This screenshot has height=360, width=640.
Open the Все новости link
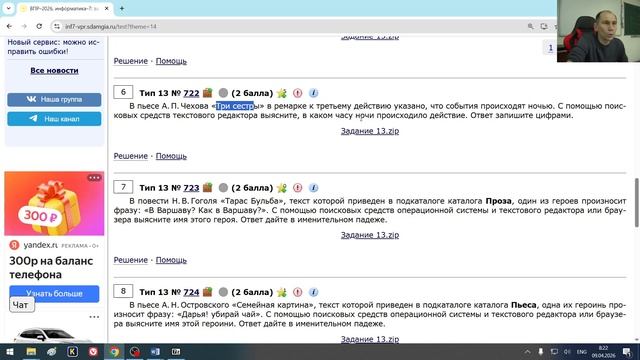pos(54,71)
